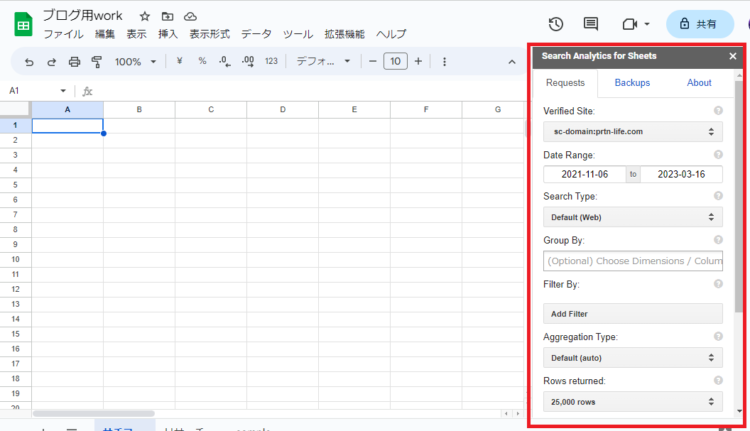This screenshot has height=431, width=750.
Task: Open the zoom 100% dropdown
Action: (x=135, y=62)
